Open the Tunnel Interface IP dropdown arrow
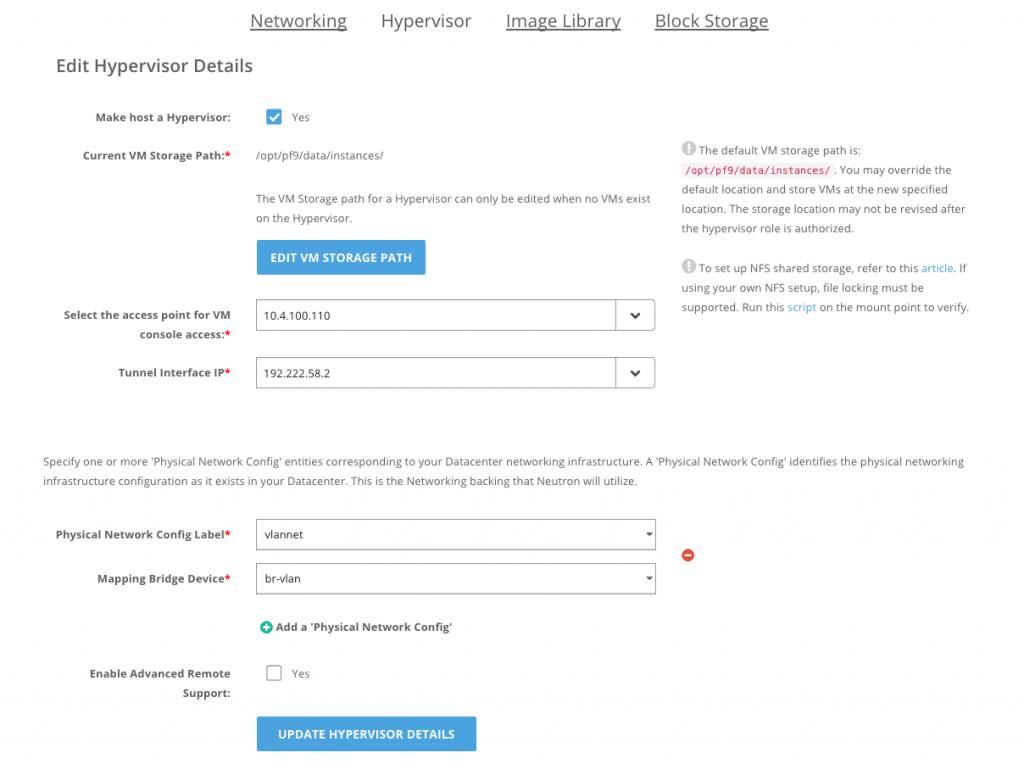Screen dimensions: 1024x775 (635, 373)
